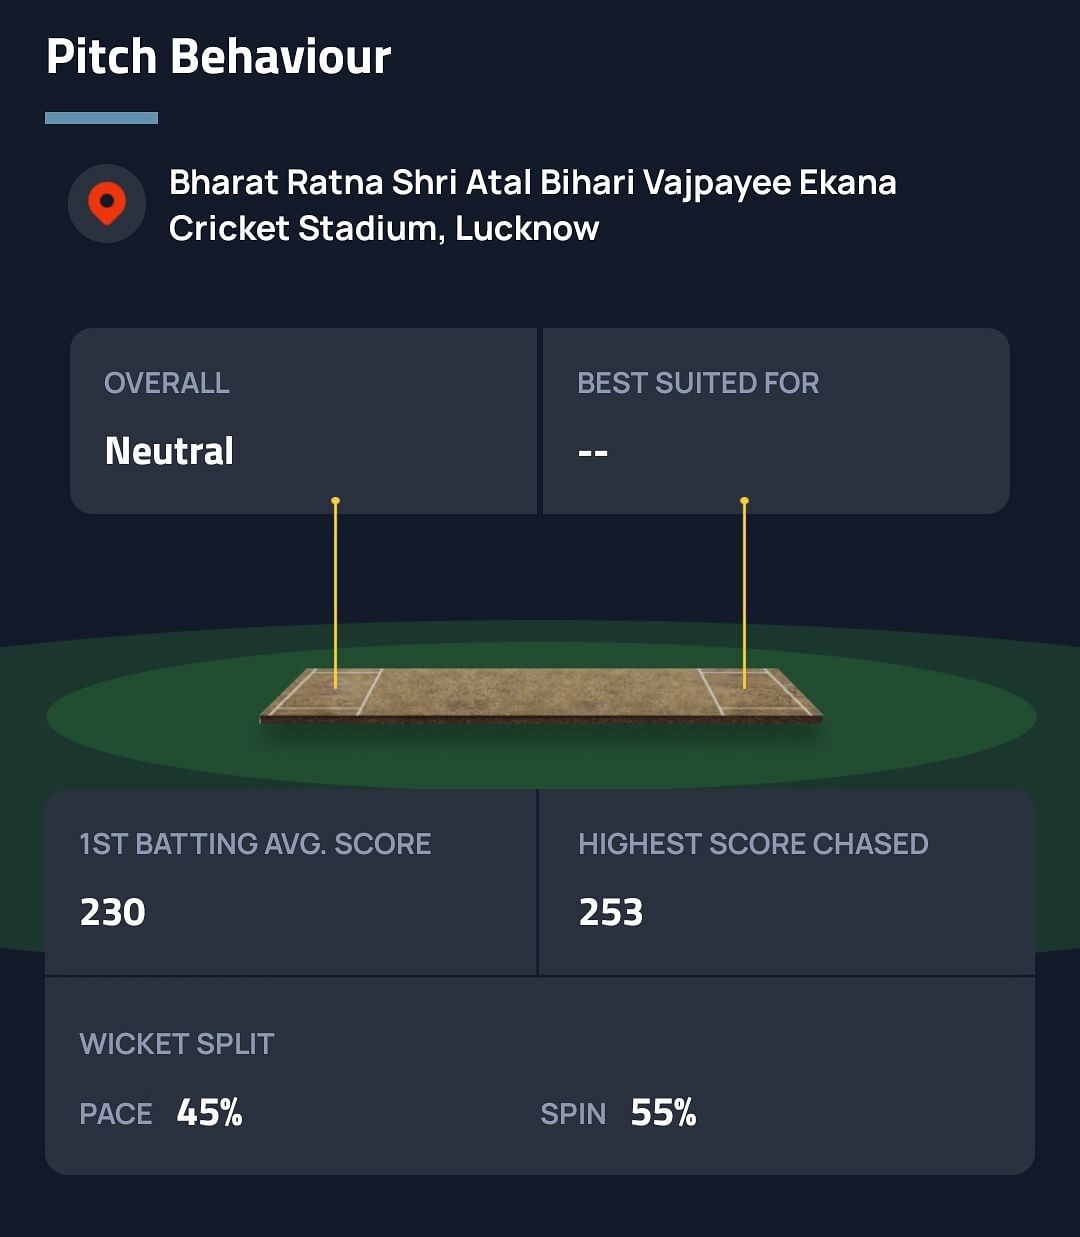
Task: Click the left yellow stump marker
Action: tap(336, 592)
